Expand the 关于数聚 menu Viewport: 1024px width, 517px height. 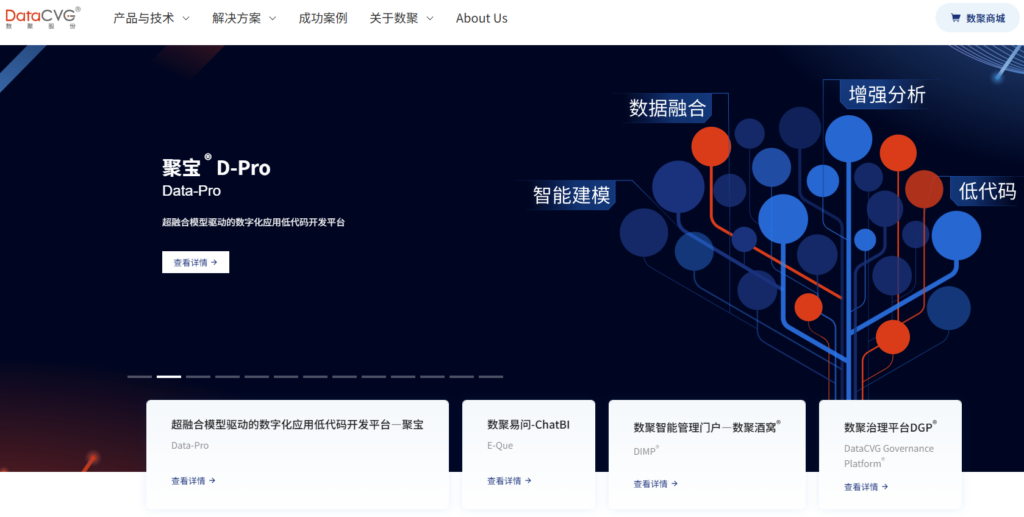(x=401, y=18)
